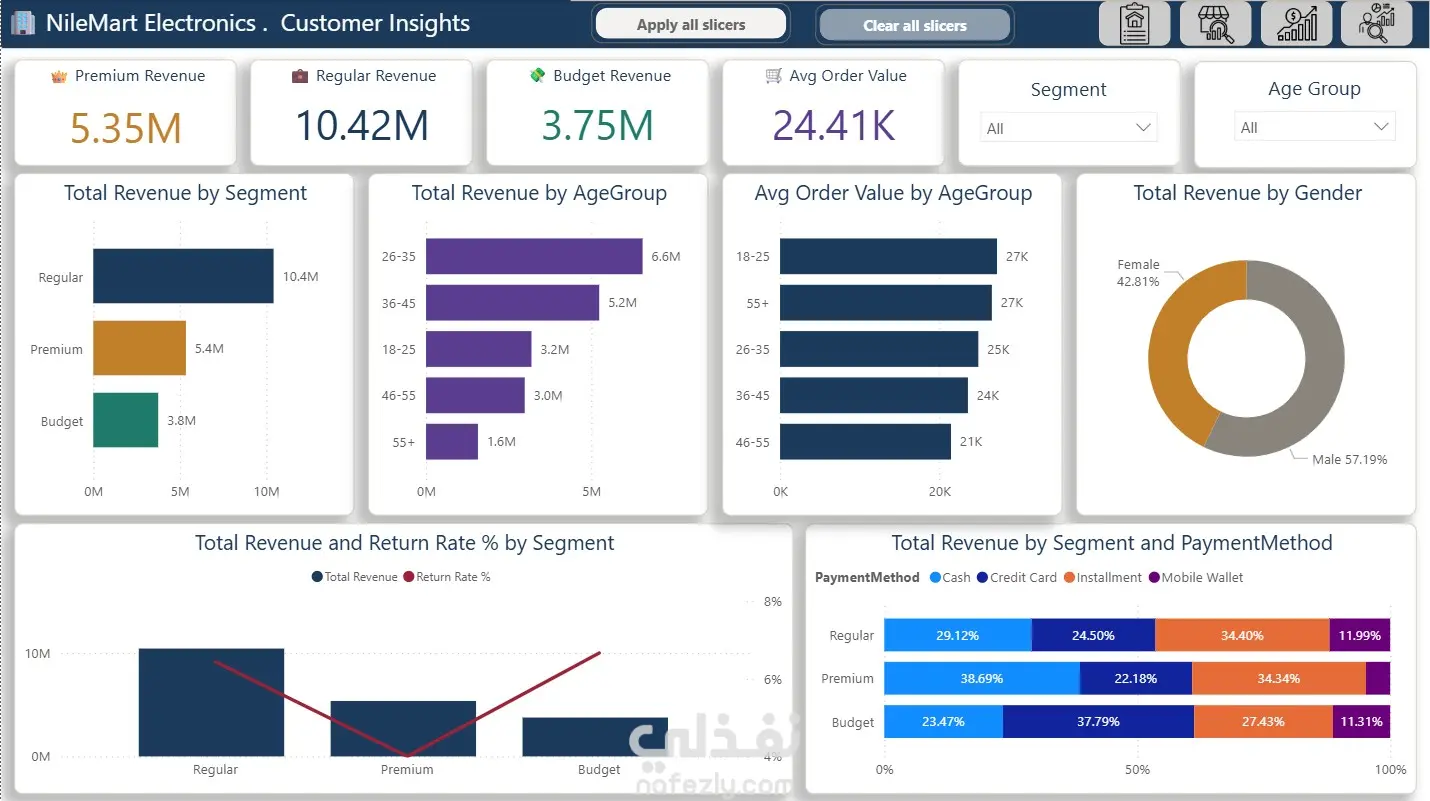Click the 24.41K Avg Order Value figure
Screen dimensions: 1430x801
pyautogui.click(x=833, y=125)
